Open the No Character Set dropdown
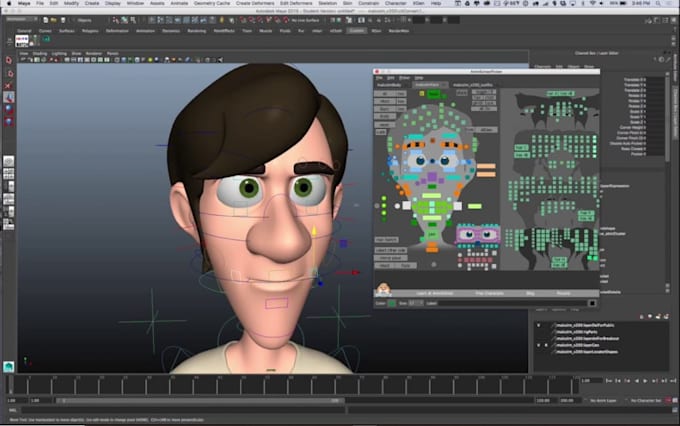 [646, 400]
